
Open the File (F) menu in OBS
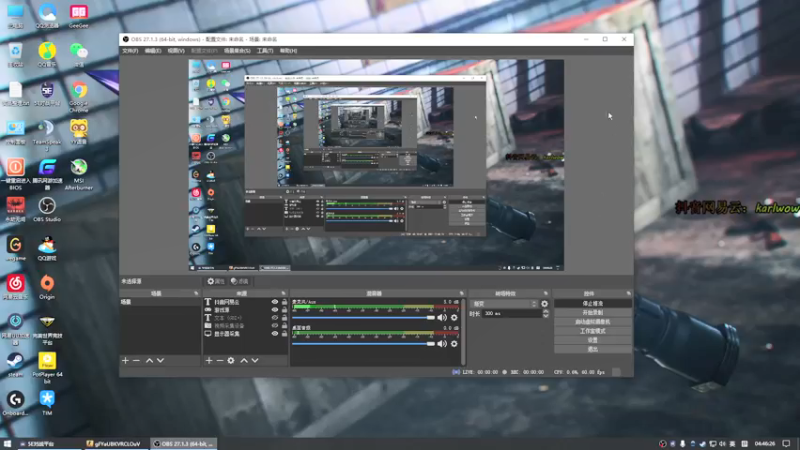coord(130,51)
